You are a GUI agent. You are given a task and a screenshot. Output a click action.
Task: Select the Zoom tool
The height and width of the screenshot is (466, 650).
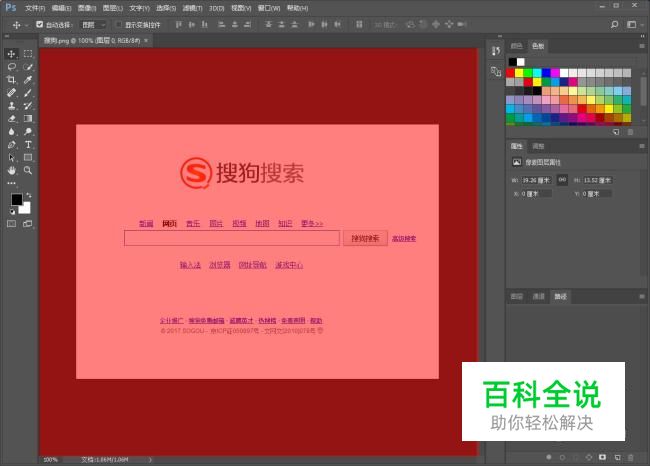point(28,170)
